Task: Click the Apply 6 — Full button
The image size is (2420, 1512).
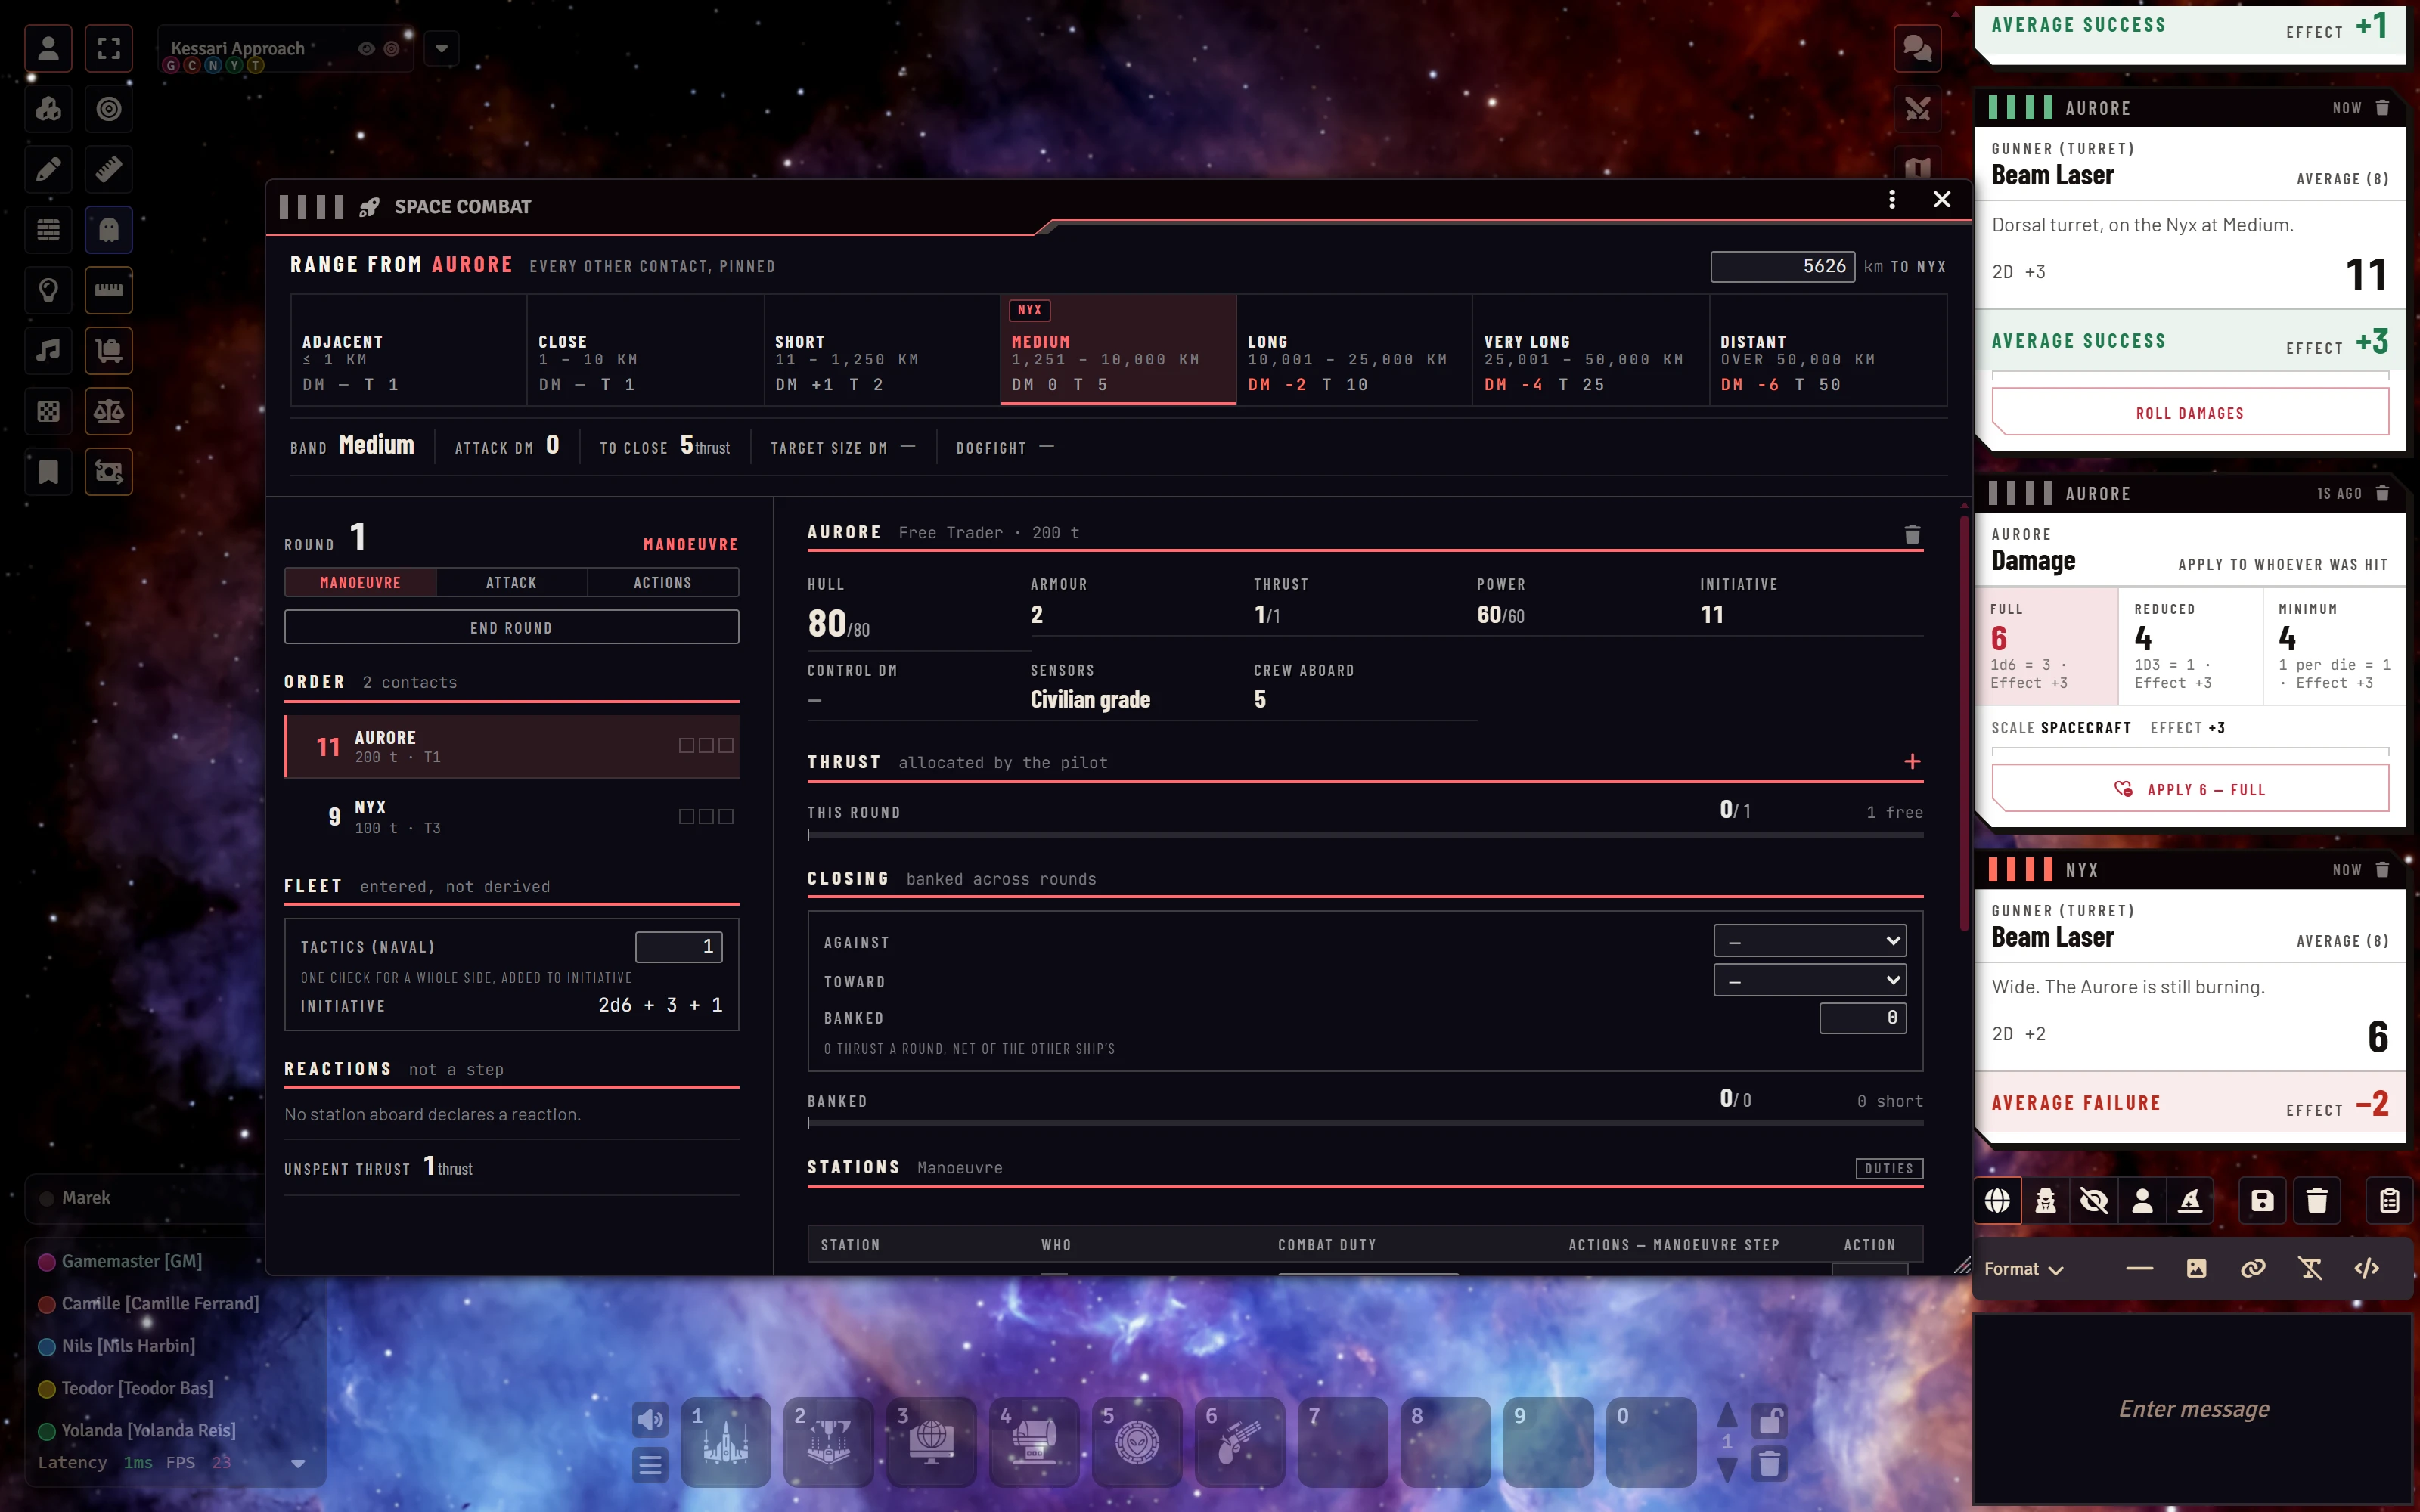Action: point(2190,789)
